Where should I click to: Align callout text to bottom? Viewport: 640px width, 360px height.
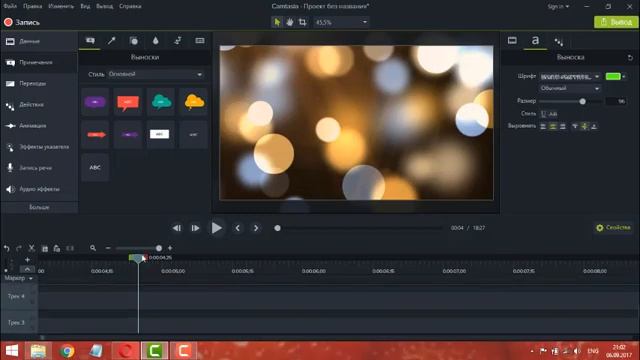(x=594, y=127)
